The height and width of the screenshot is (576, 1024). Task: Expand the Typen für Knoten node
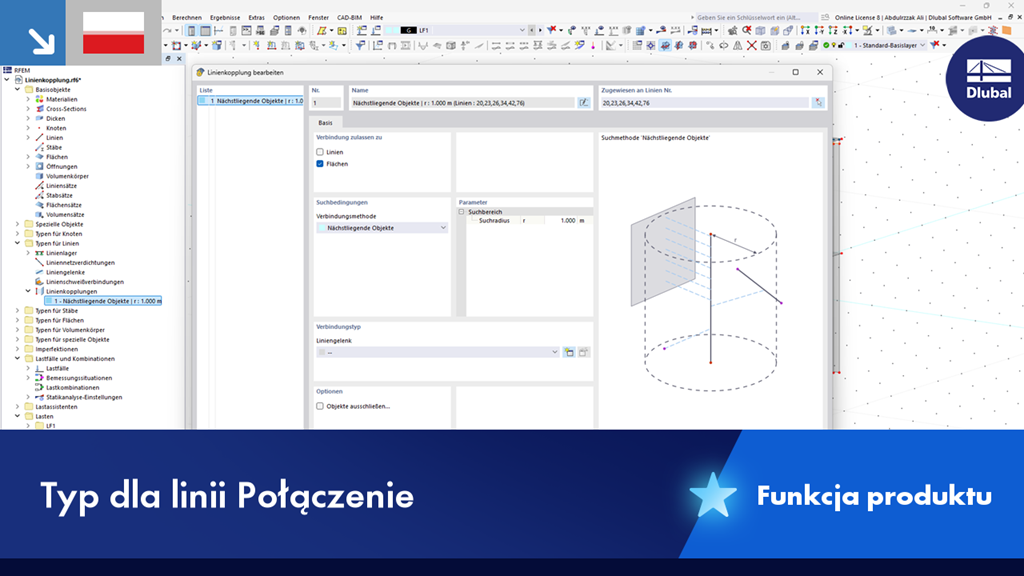coord(18,234)
